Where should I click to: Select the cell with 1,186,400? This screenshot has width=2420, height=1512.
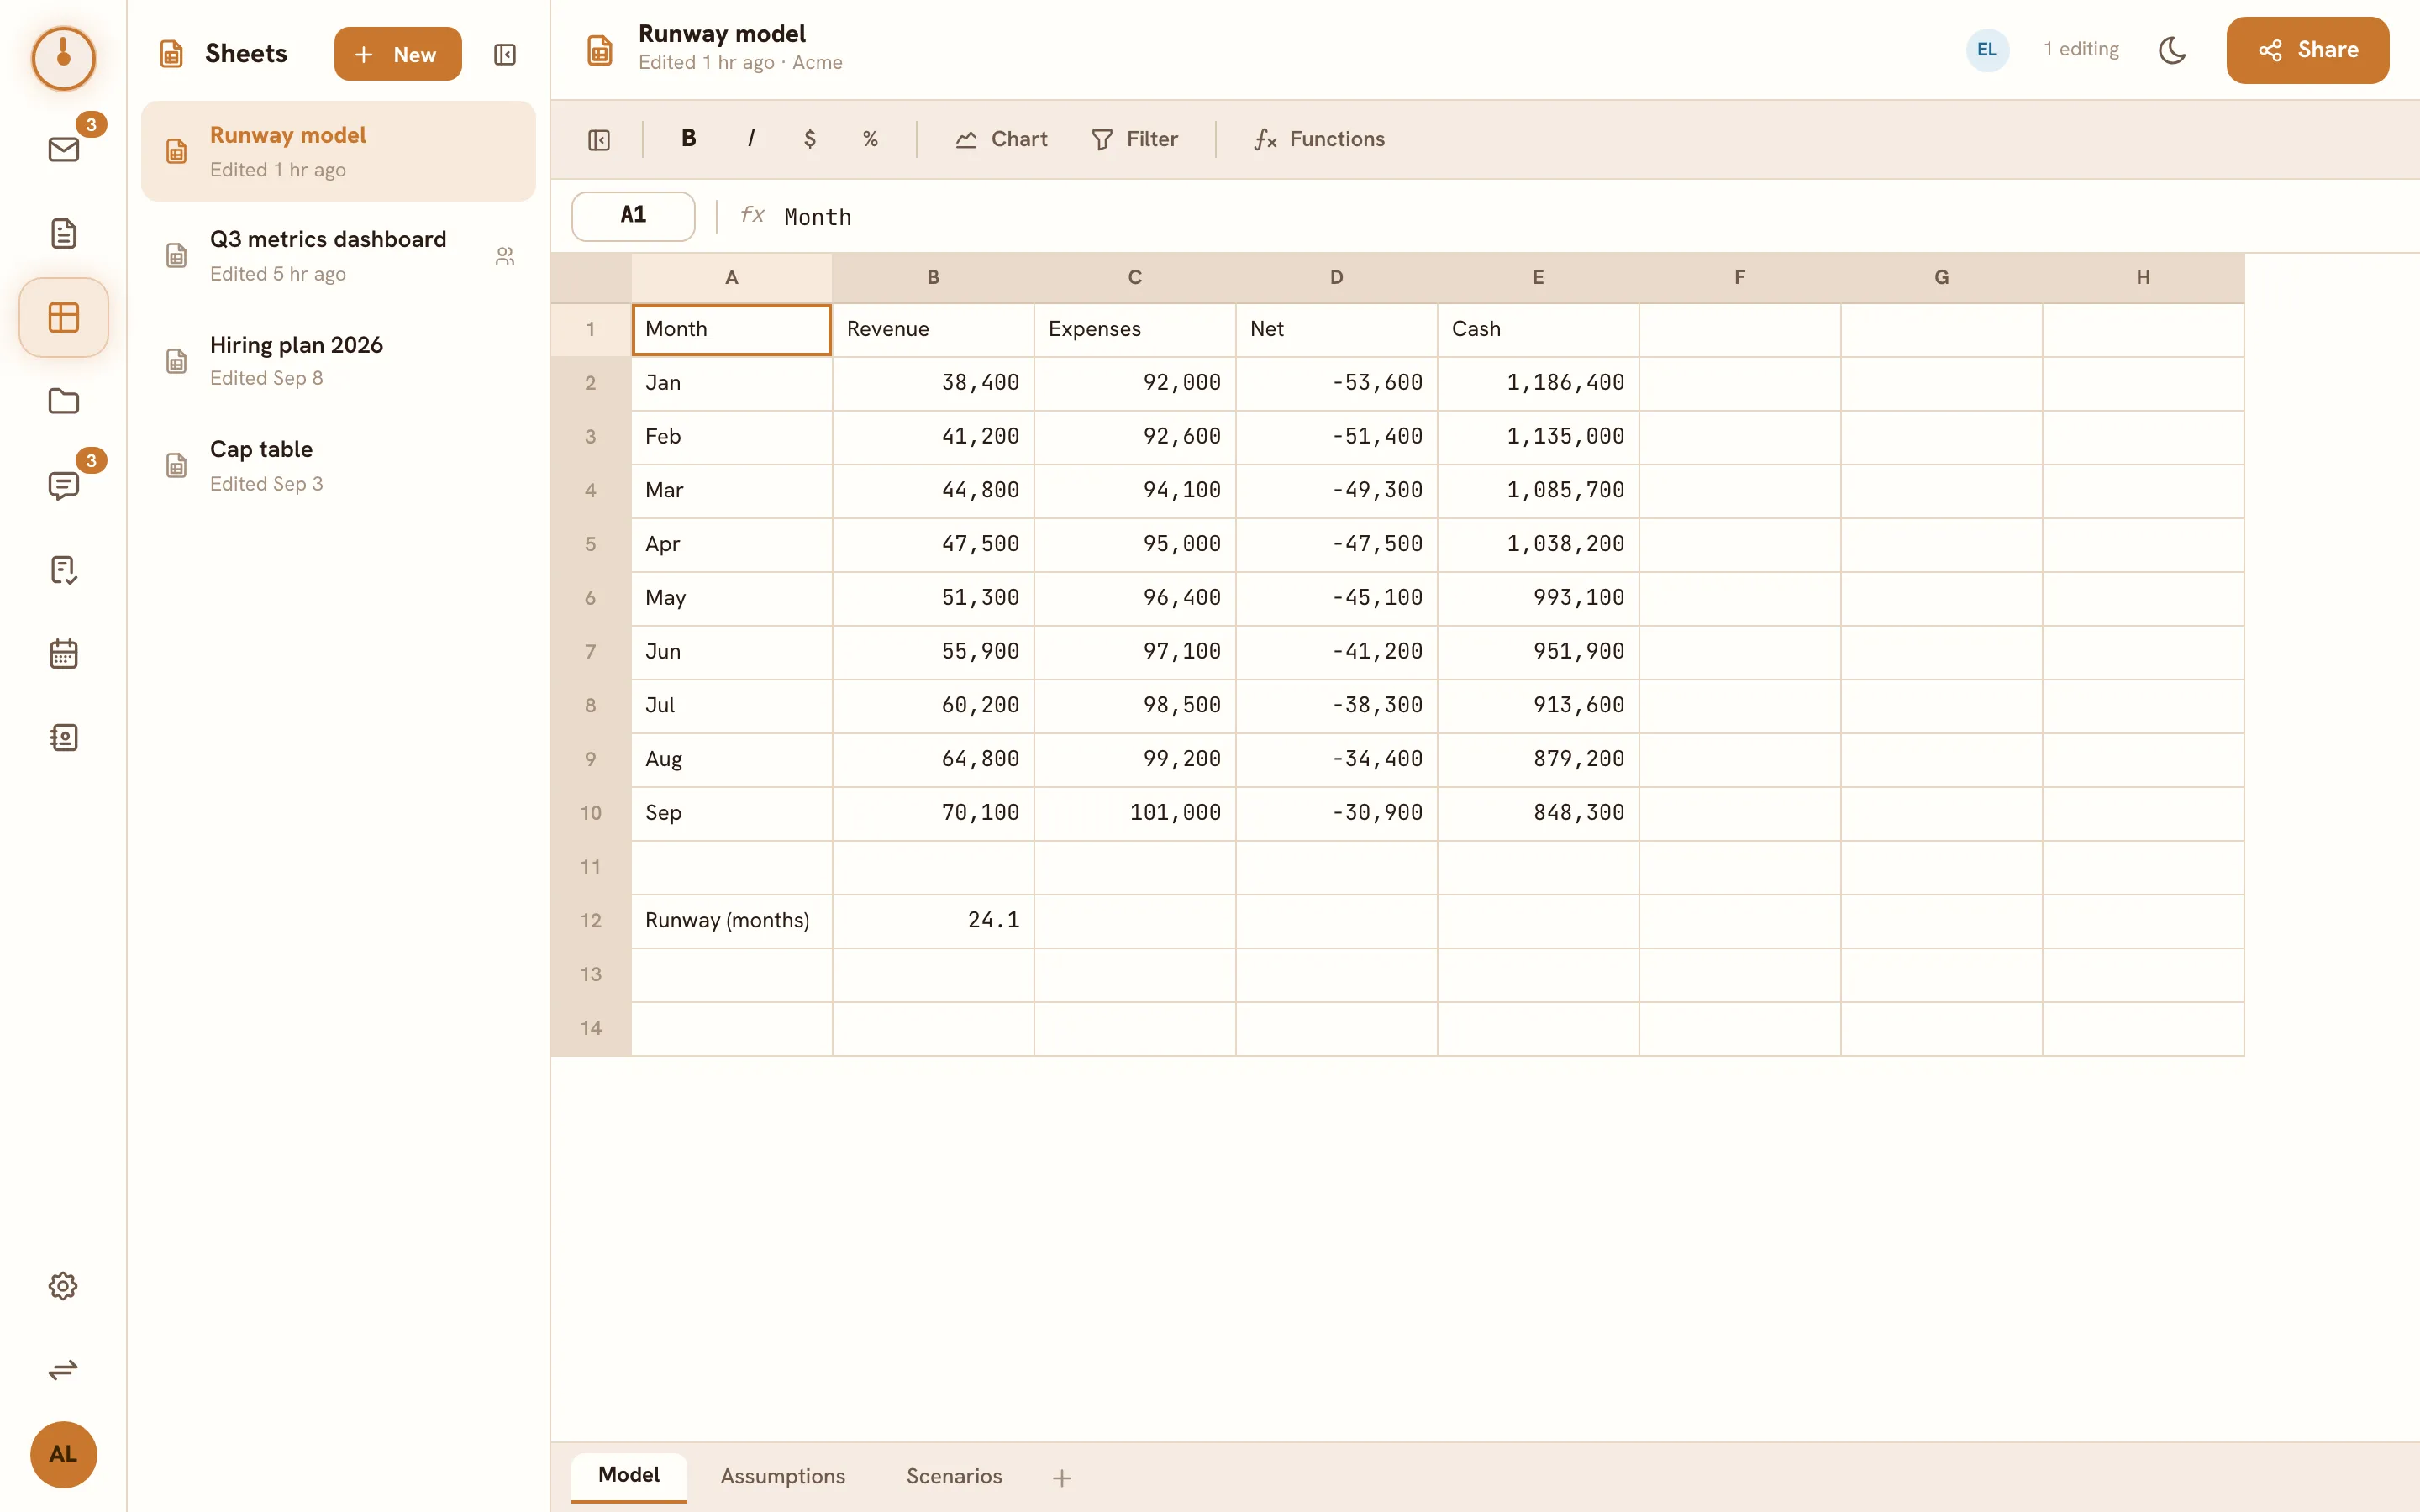coord(1538,383)
